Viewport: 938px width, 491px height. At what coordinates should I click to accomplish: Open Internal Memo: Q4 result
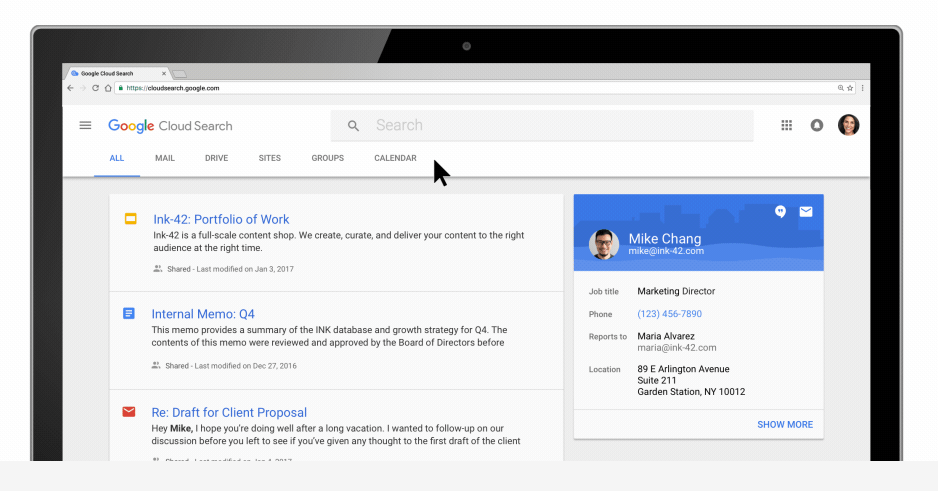pyautogui.click(x=203, y=314)
